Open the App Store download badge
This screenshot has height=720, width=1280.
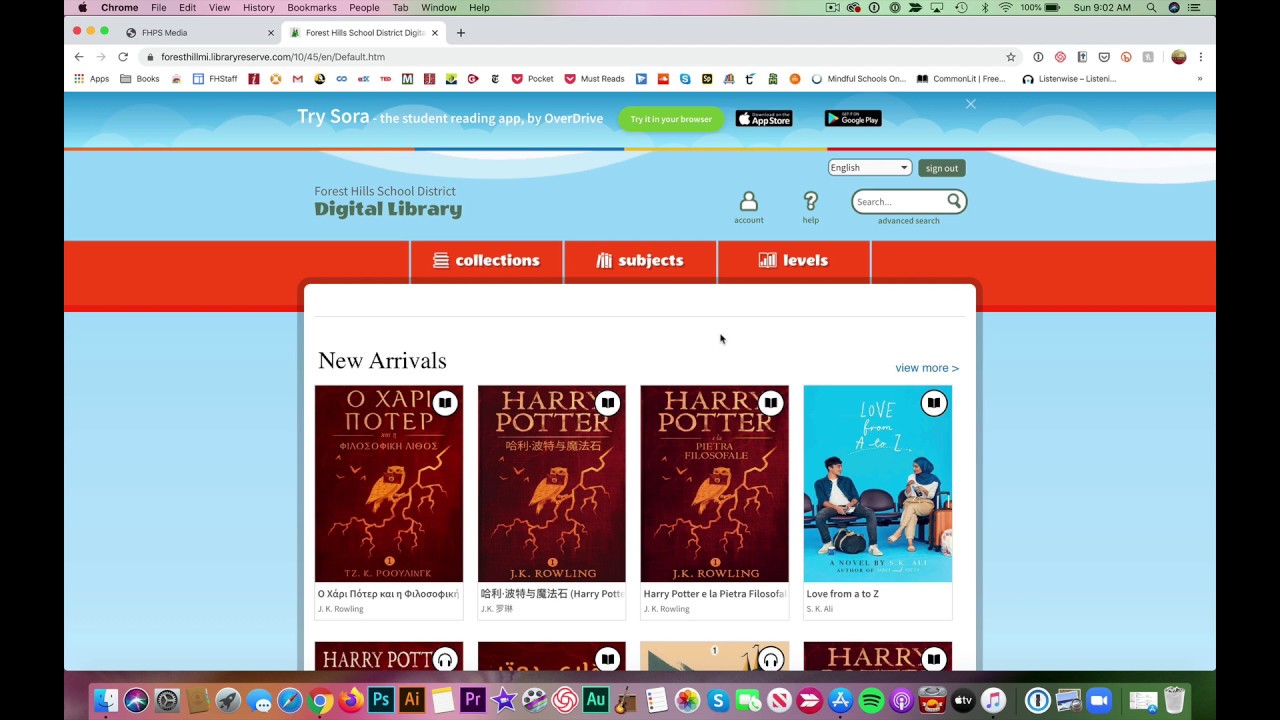click(x=764, y=119)
